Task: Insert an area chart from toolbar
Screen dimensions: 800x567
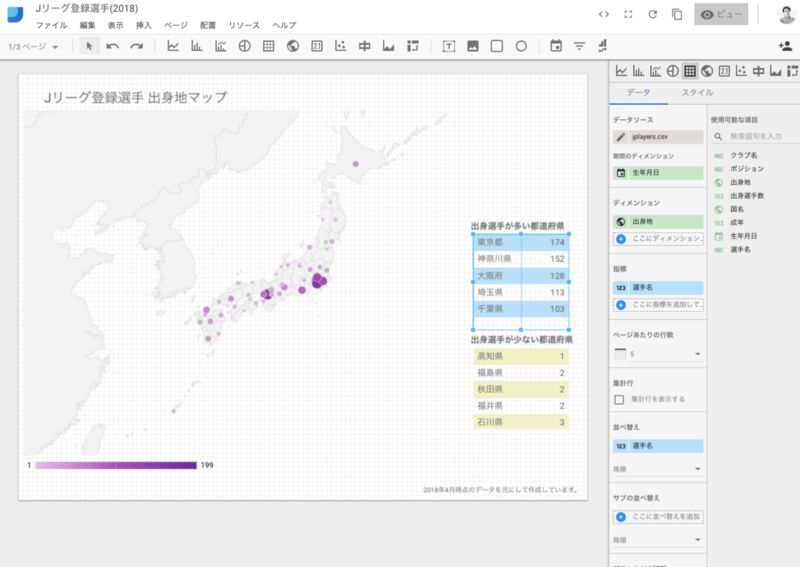Action: pos(388,46)
